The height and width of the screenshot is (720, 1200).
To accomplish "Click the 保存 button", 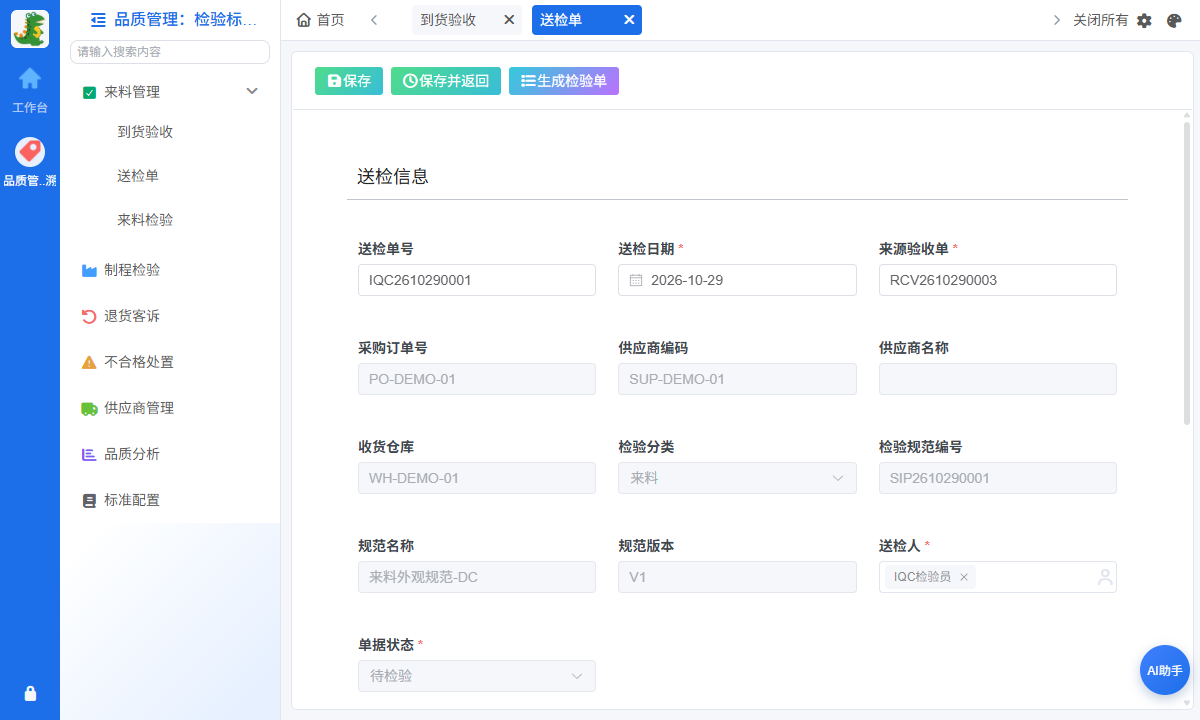I will (x=349, y=81).
